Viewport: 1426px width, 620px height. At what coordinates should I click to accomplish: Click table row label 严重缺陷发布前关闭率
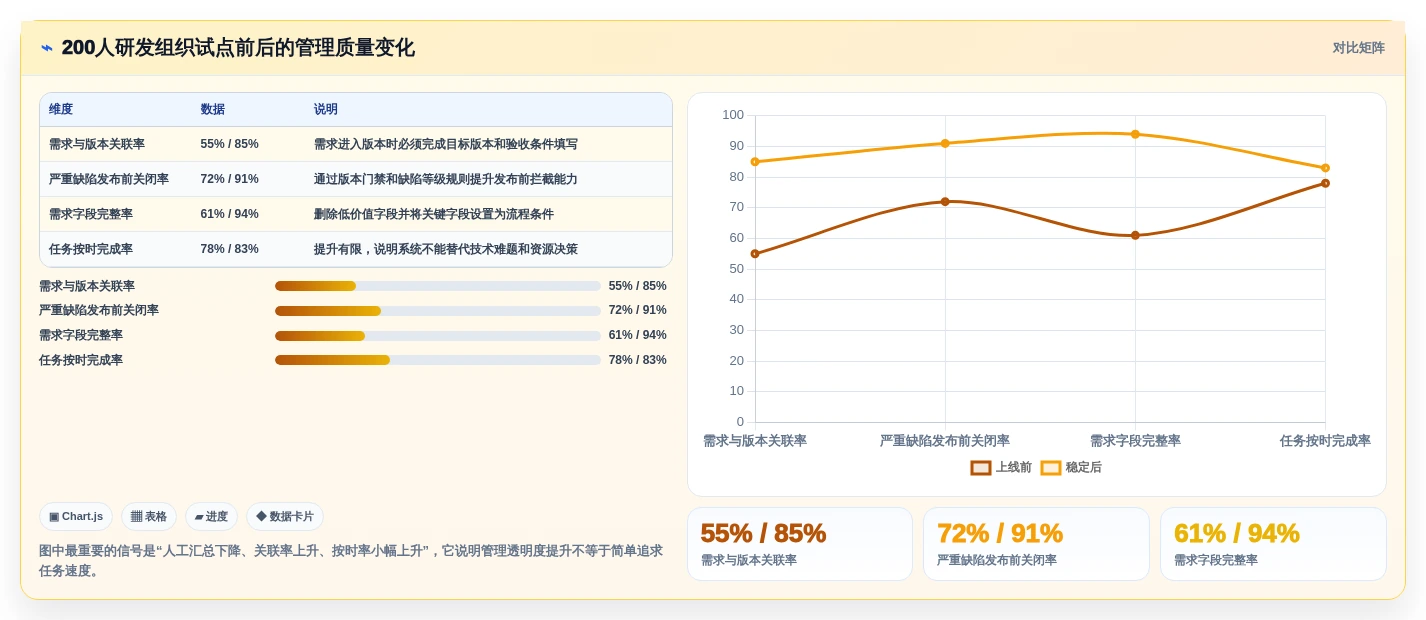tap(109, 179)
